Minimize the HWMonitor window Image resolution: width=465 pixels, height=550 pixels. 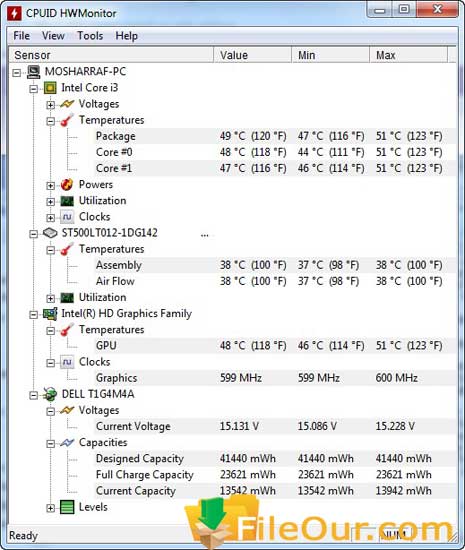click(380, 10)
